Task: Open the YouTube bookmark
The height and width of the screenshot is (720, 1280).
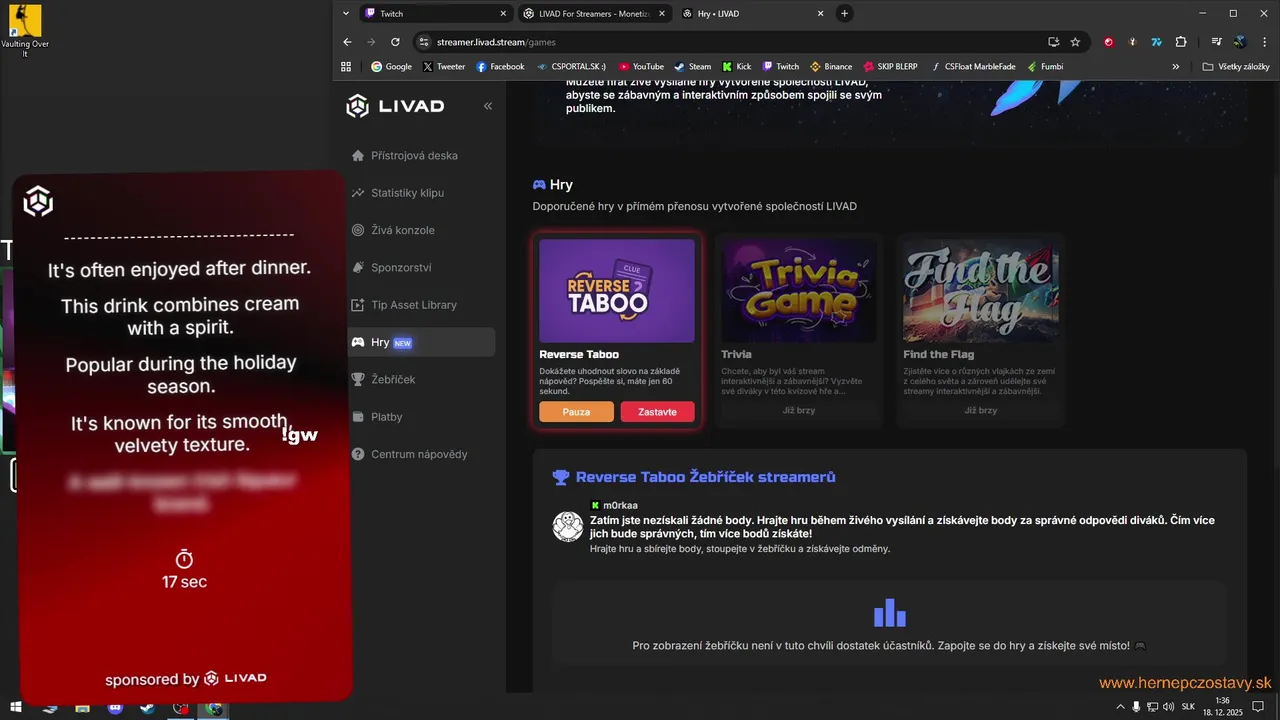Action: pyautogui.click(x=641, y=67)
